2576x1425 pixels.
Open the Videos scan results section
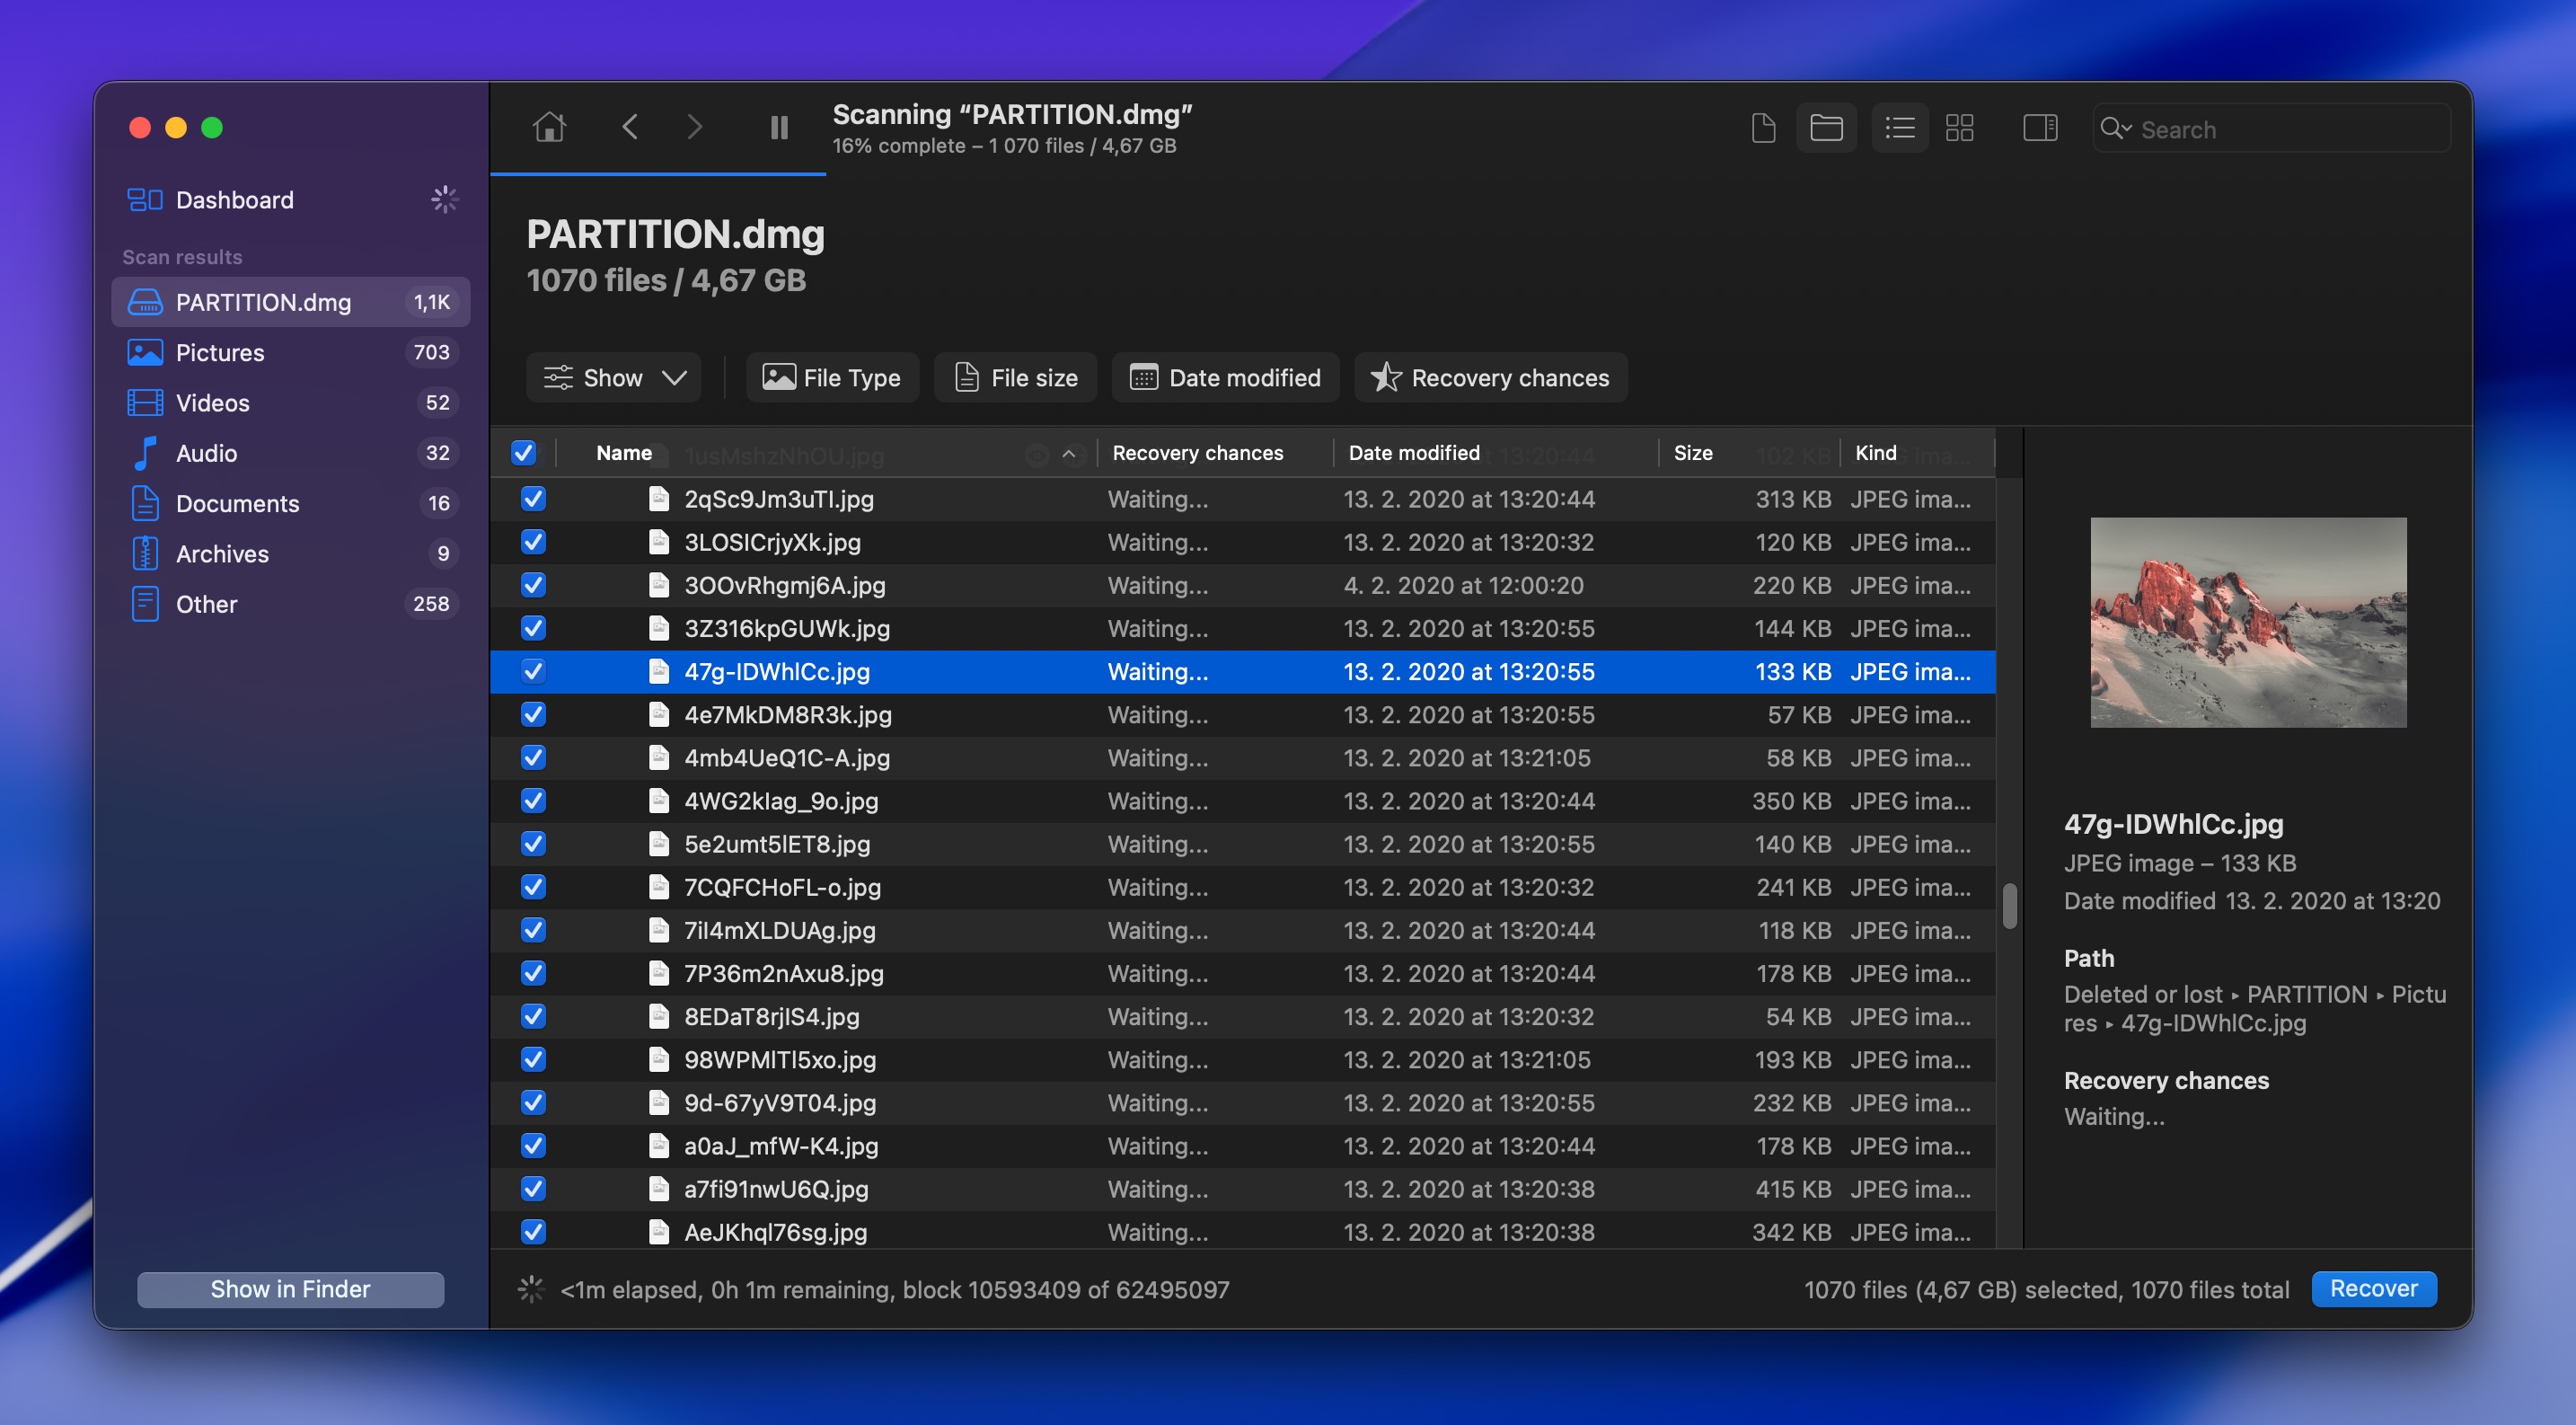212,402
